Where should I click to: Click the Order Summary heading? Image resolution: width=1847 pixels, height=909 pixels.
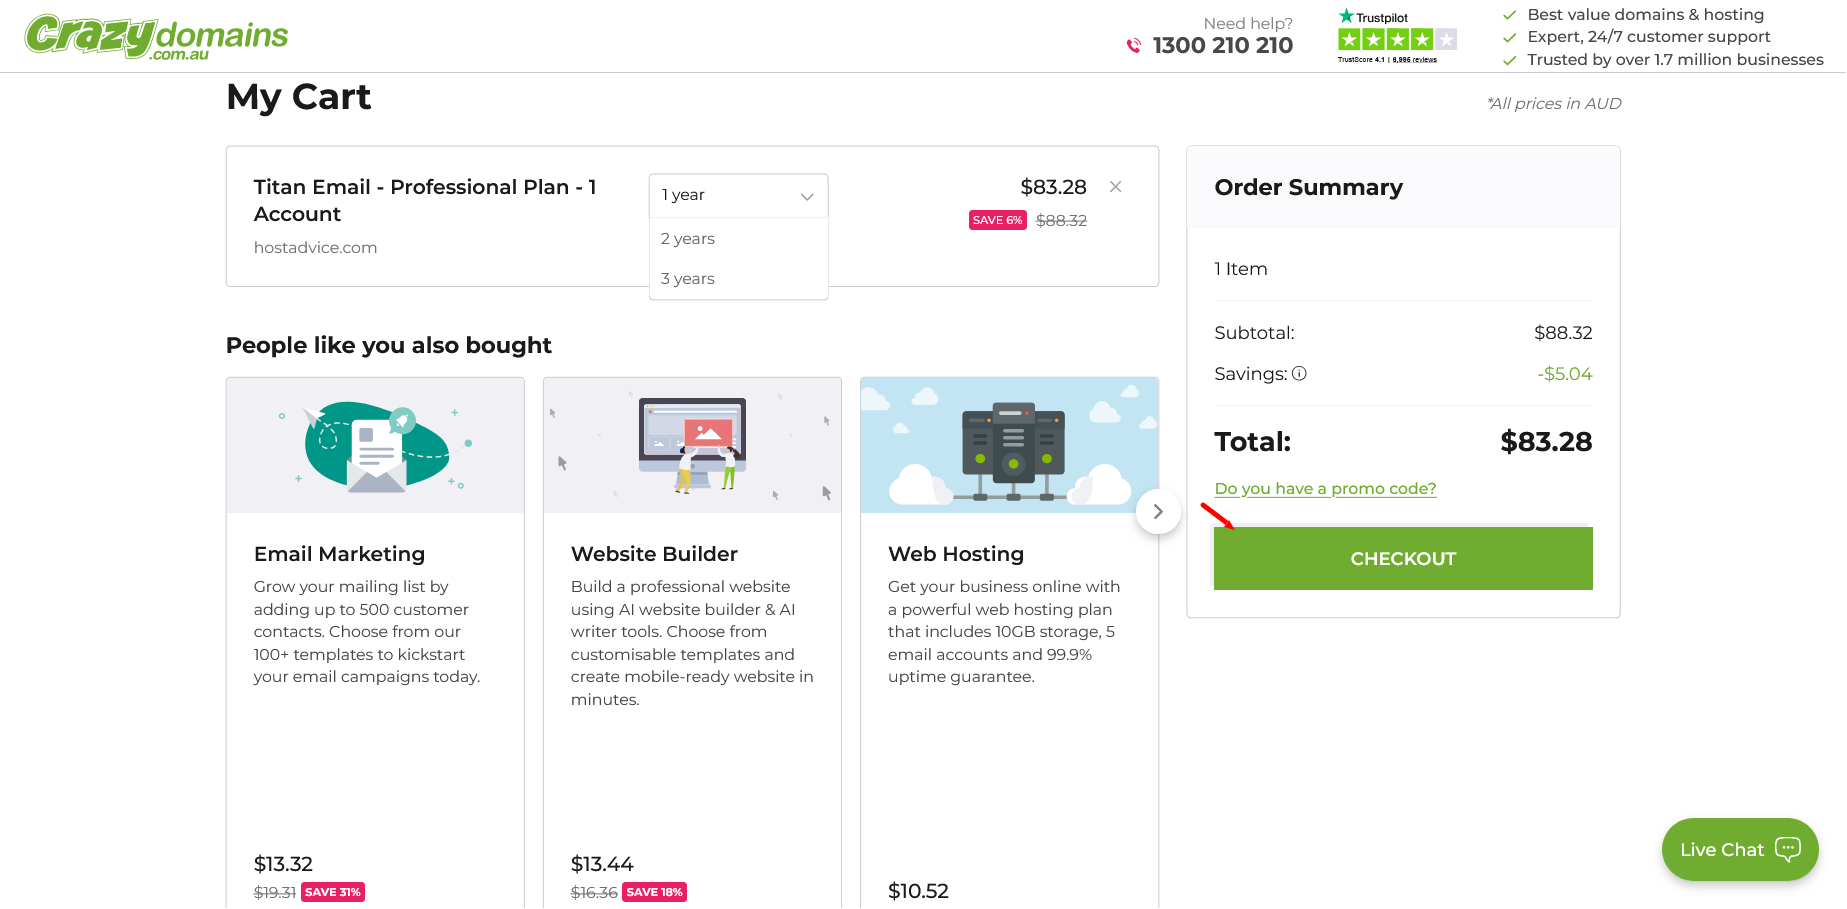pos(1308,187)
